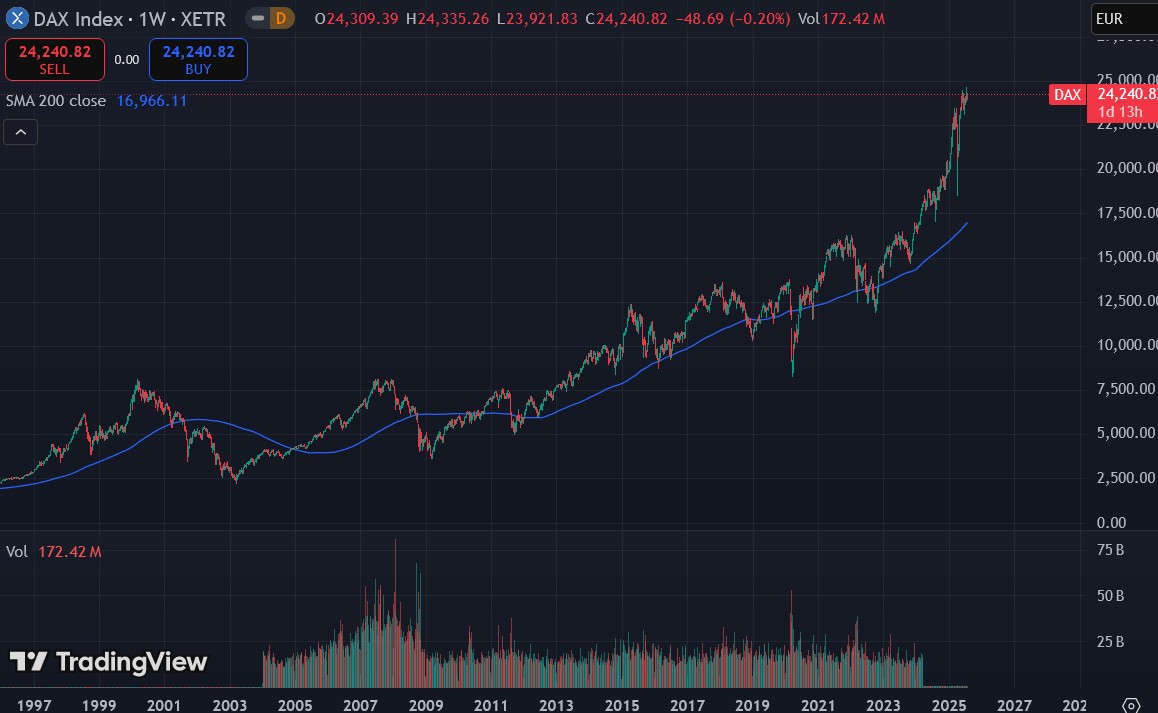Open chart settings gear at bottom right
1158x713 pixels.
(1131, 706)
